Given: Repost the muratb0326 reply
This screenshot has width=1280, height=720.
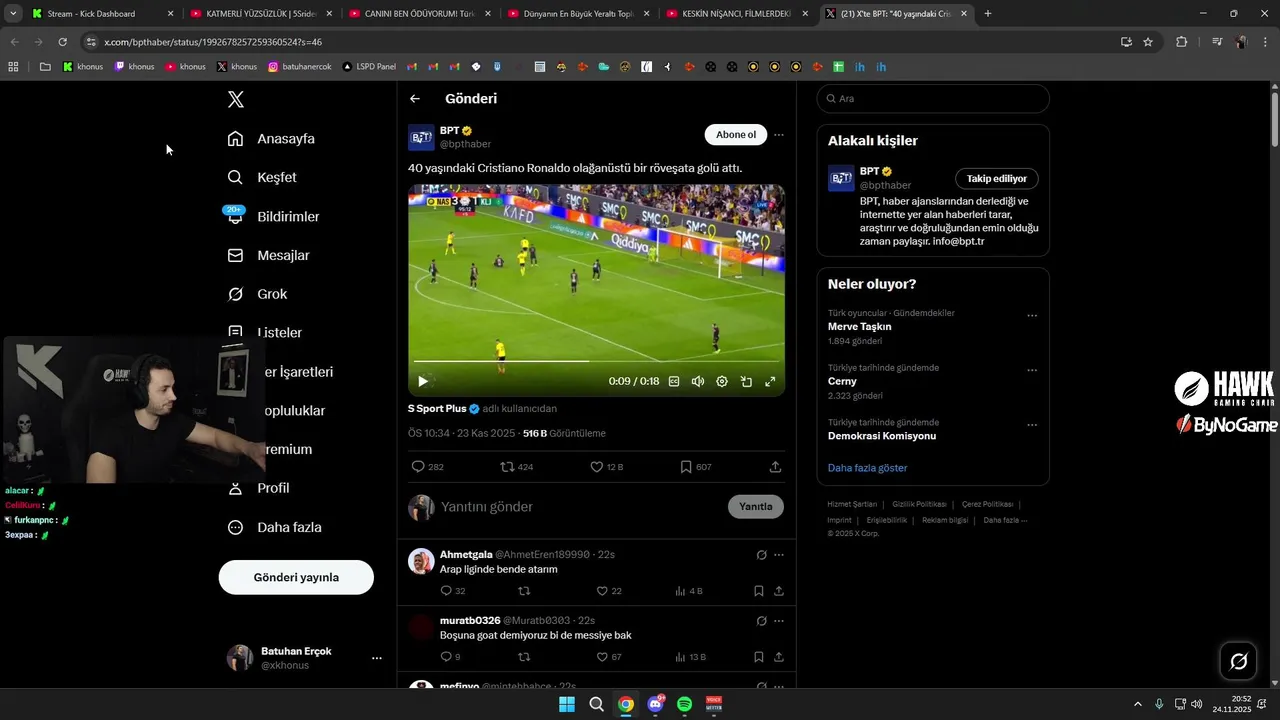Looking at the screenshot, I should click(x=524, y=657).
